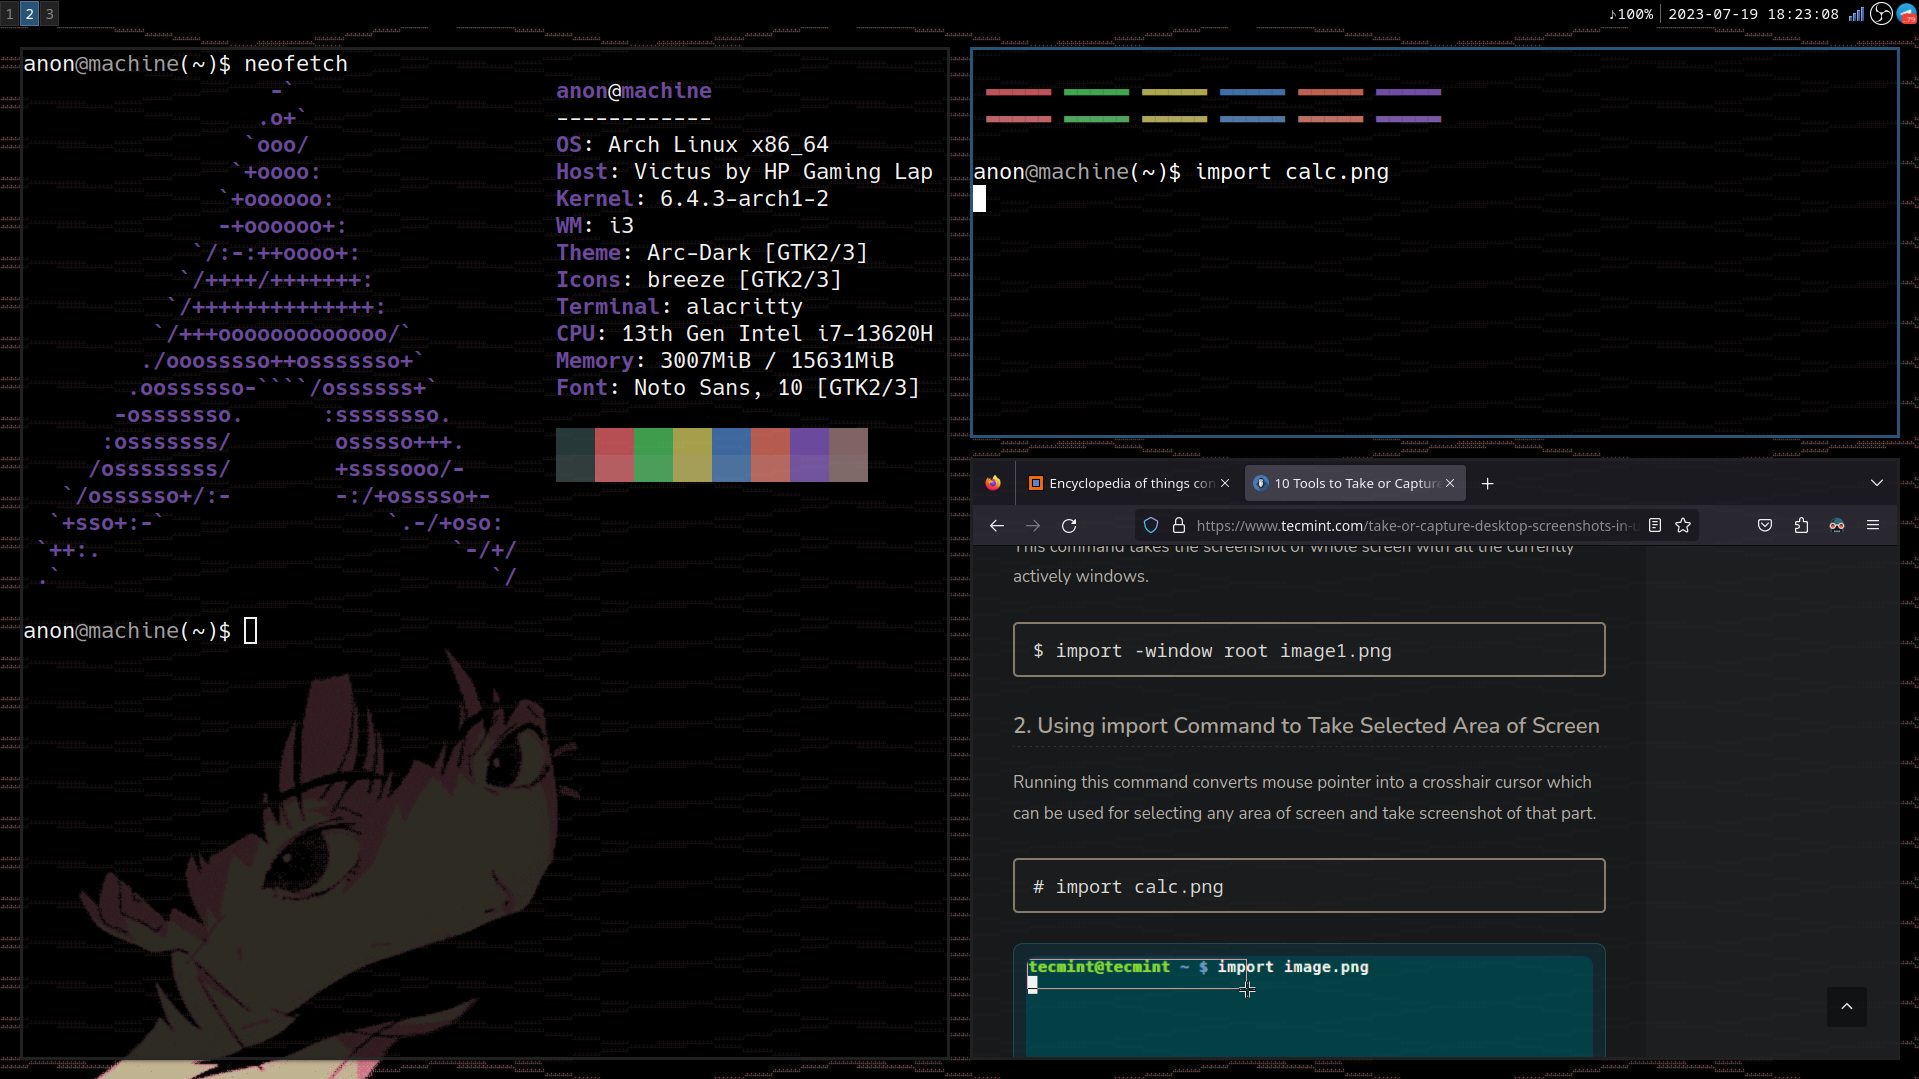Switch to i3 workspace 1
Screen dimensions: 1919x1079
pyautogui.click(x=10, y=13)
